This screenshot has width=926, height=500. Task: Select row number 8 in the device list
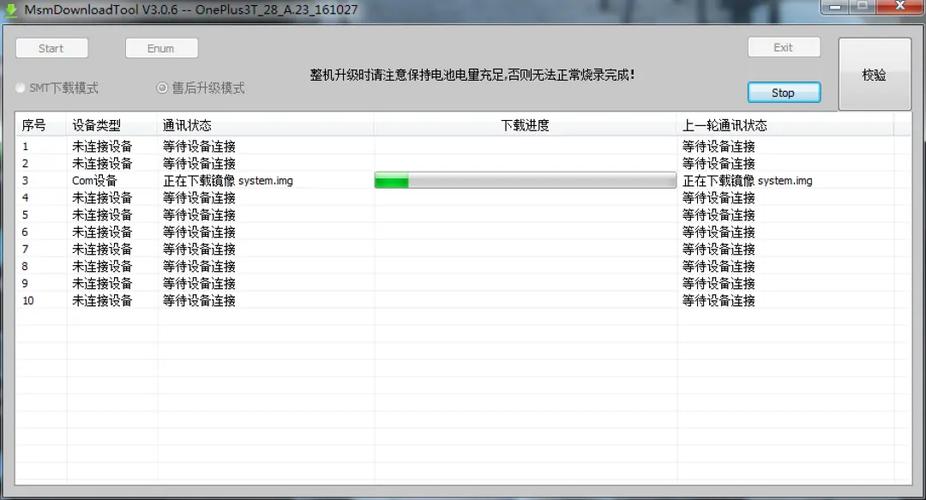[25, 266]
